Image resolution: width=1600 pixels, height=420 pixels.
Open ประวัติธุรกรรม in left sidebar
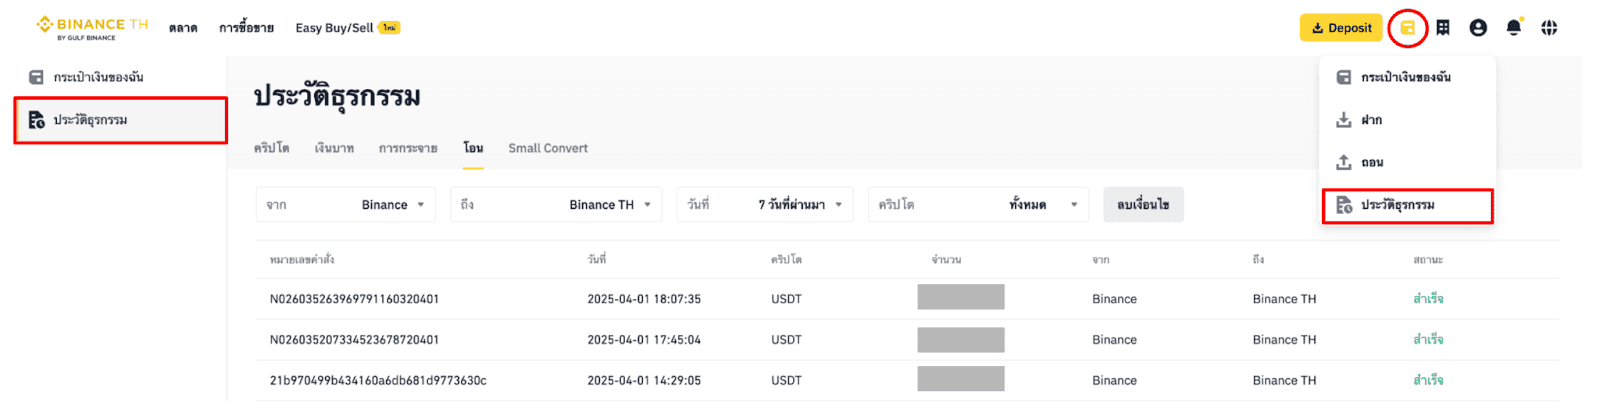pos(90,120)
